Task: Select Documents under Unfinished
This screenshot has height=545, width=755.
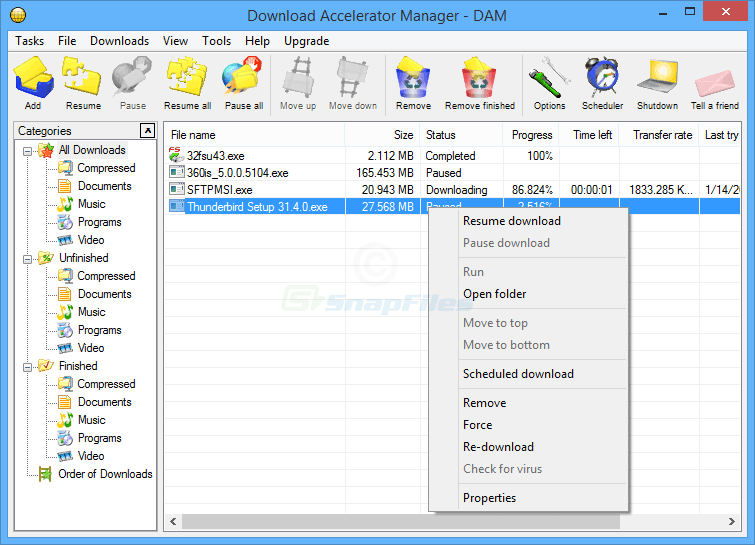Action: point(104,294)
